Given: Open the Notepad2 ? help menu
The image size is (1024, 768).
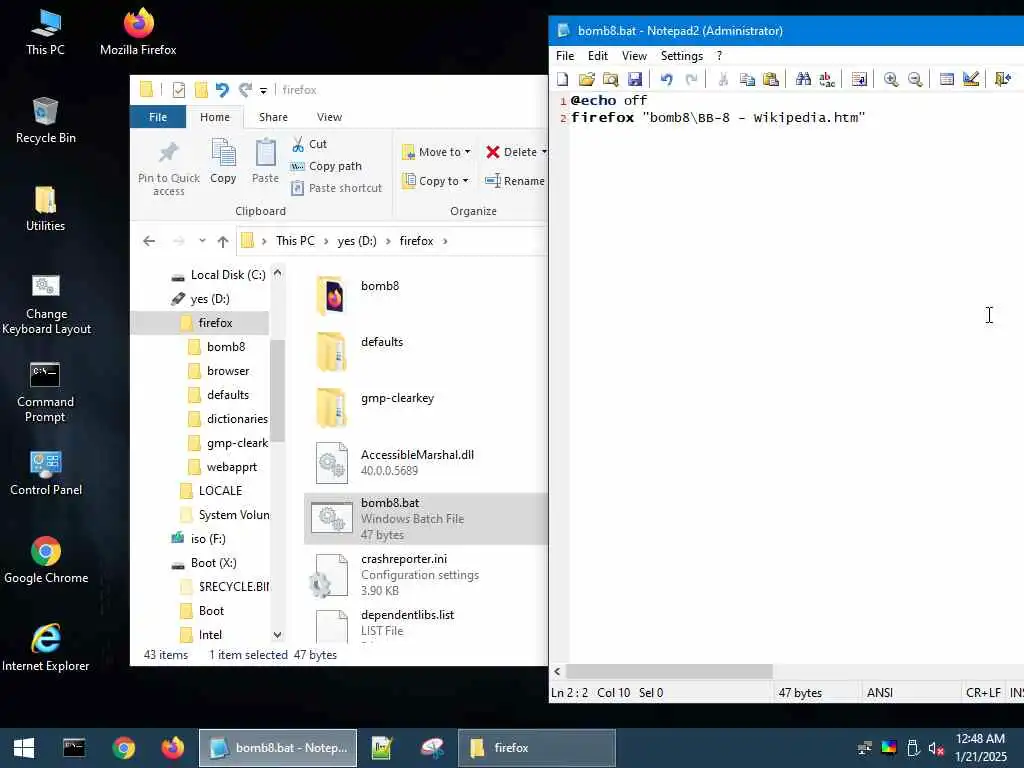Looking at the screenshot, I should [719, 56].
